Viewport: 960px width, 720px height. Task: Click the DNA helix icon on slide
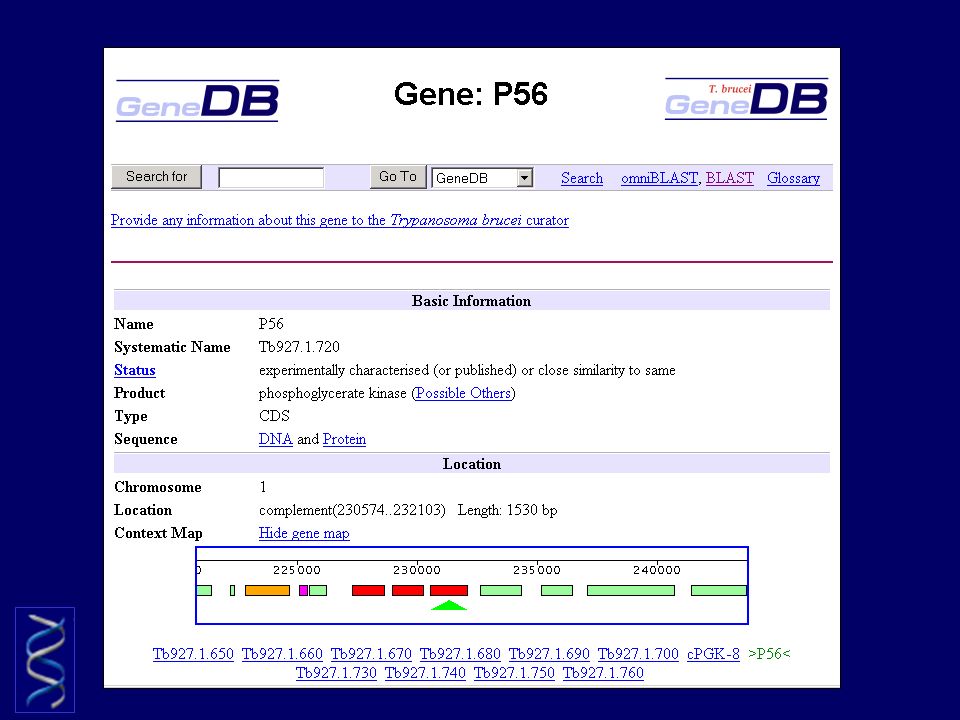(x=45, y=660)
